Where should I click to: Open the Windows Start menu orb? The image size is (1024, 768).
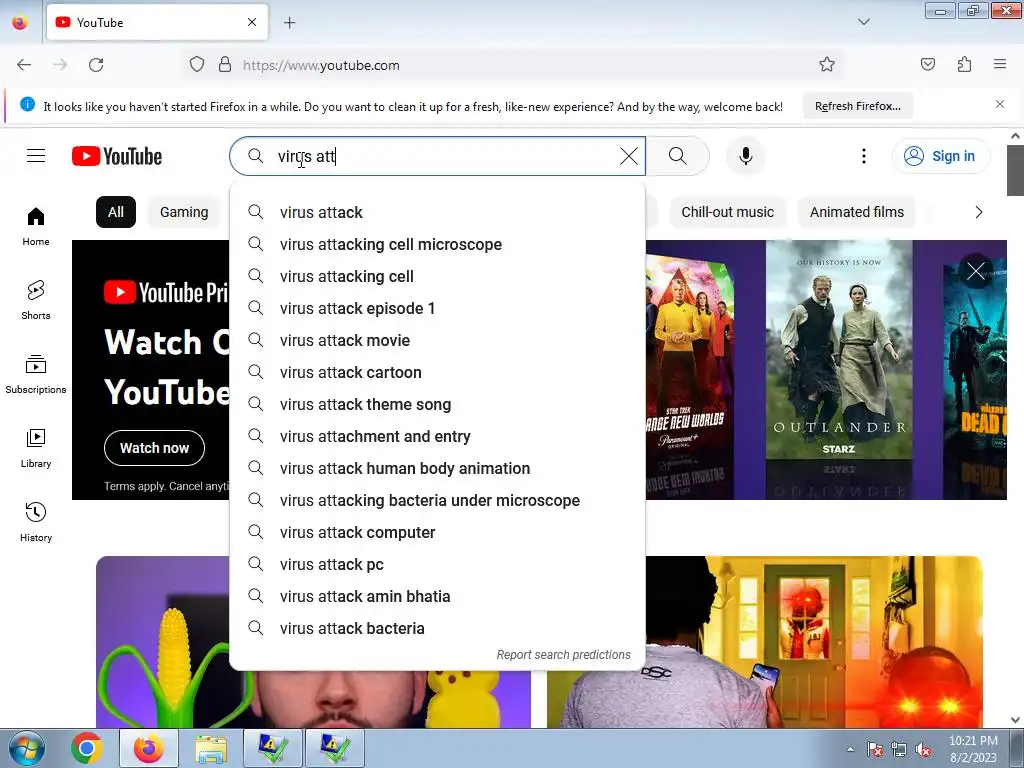26,748
